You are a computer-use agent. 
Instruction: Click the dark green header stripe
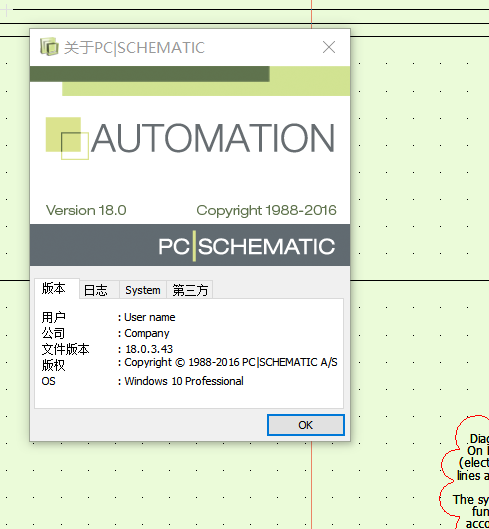pos(150,74)
